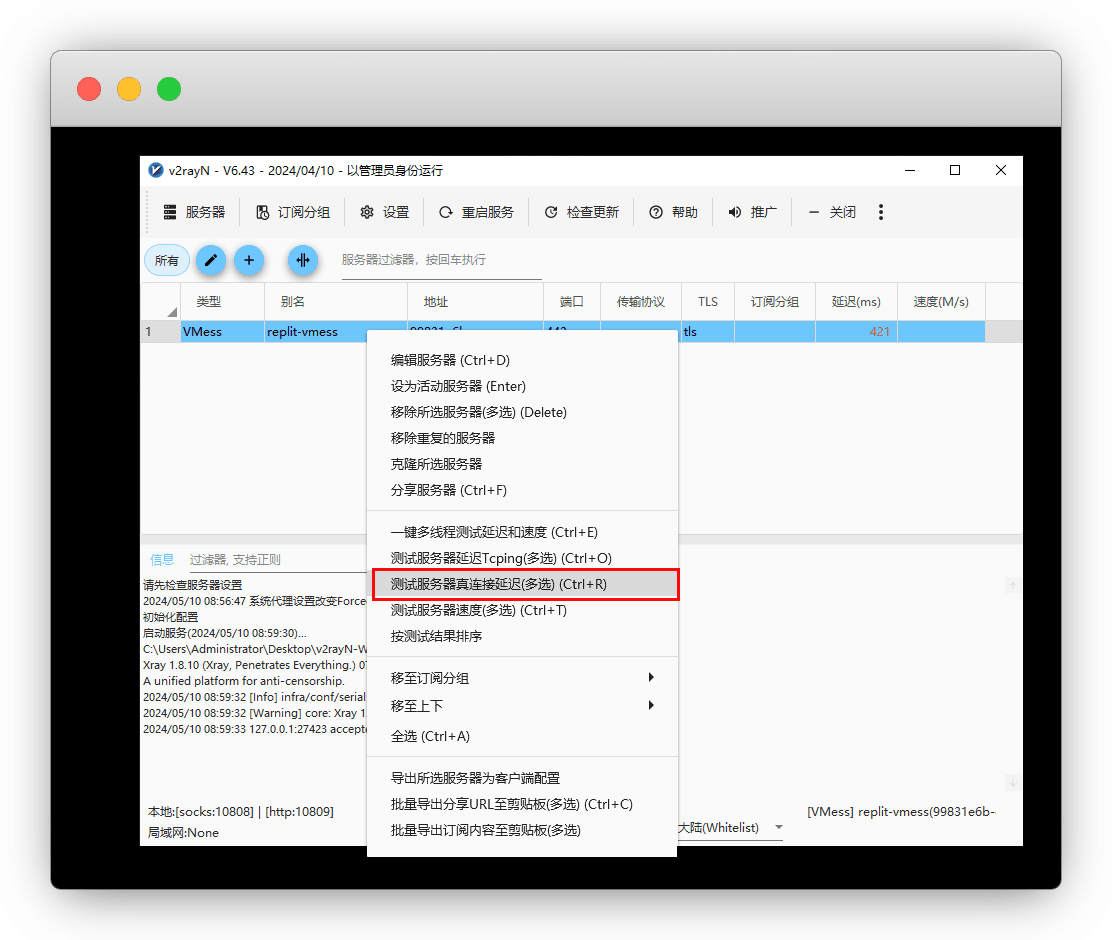Click 重启服务 to restart the service

(477, 212)
